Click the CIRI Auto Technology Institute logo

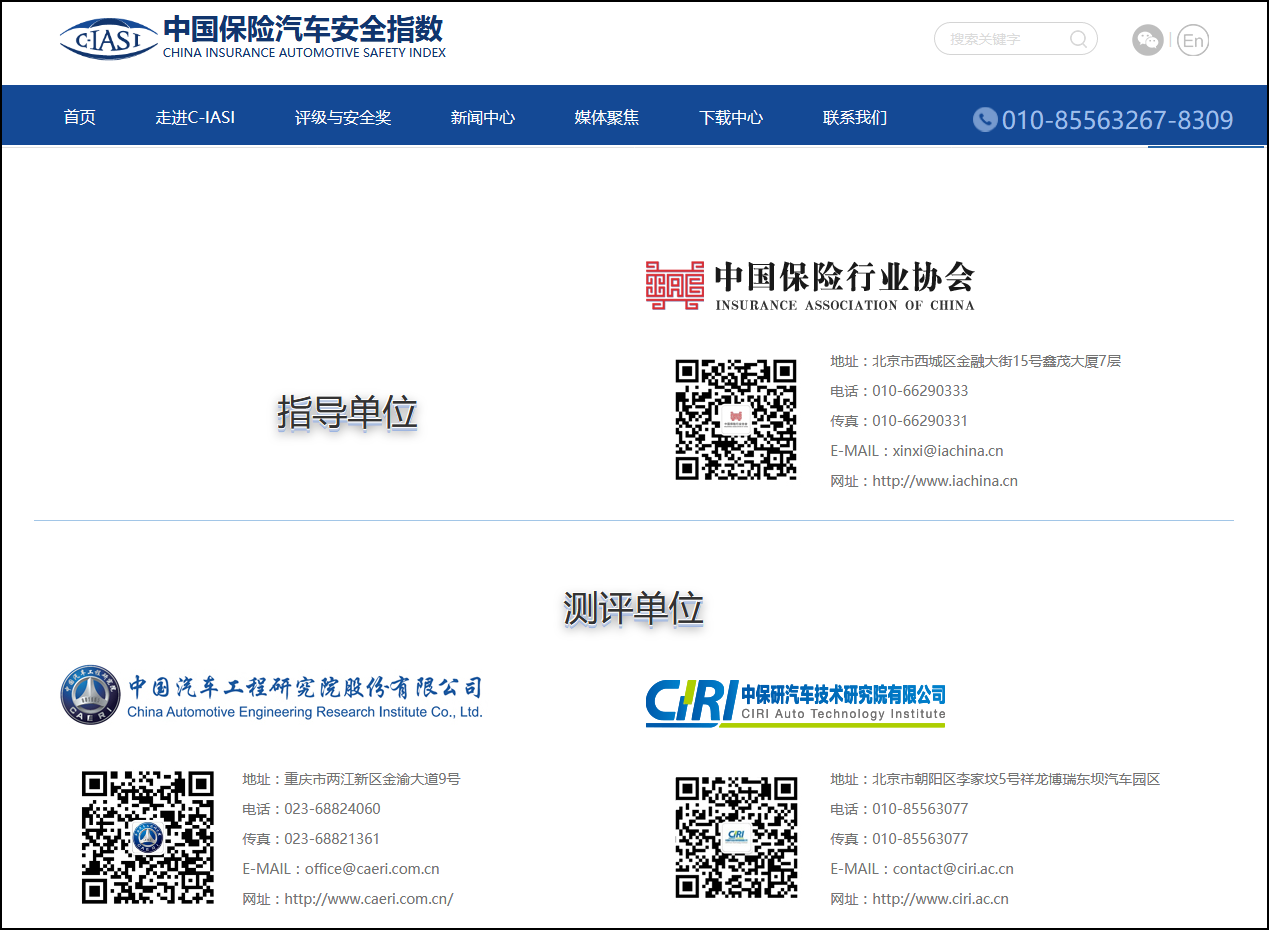coord(795,702)
